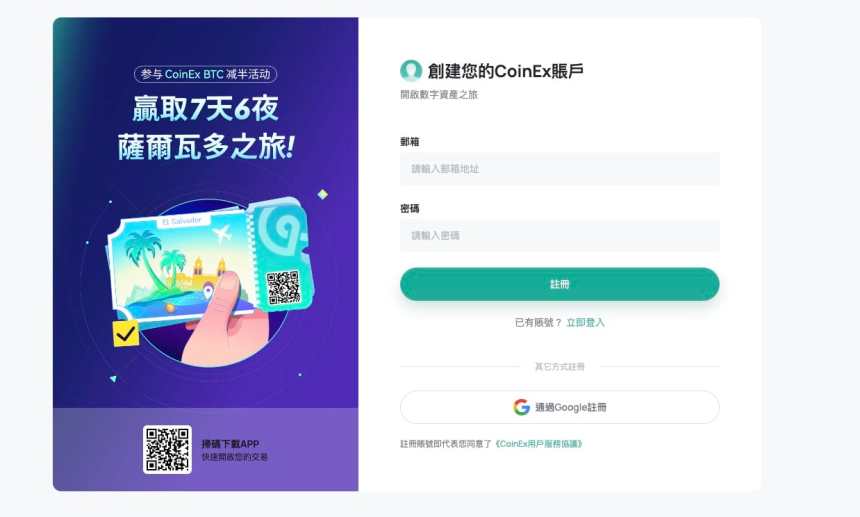The image size is (860, 517).
Task: Click the location pin on the ticket
Action: [x=208, y=292]
